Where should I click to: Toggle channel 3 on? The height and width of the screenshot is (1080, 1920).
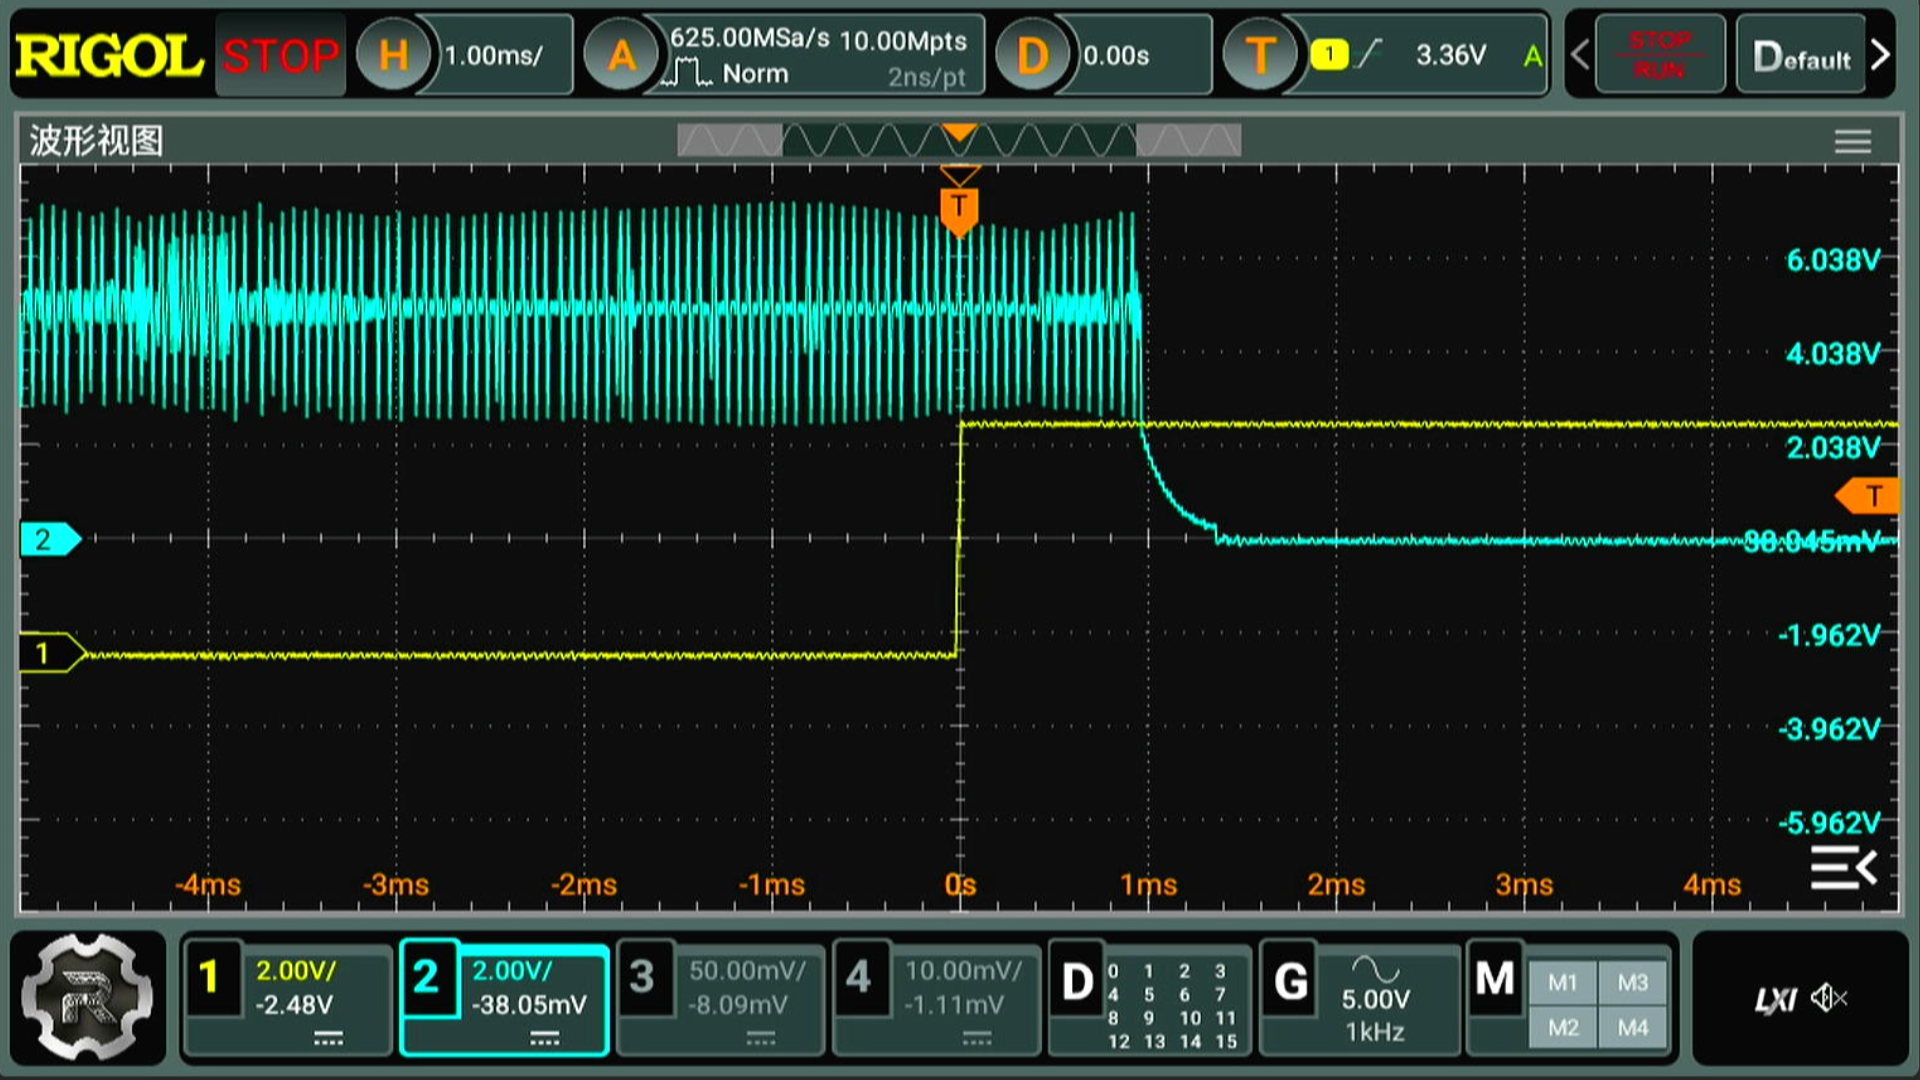pyautogui.click(x=642, y=977)
